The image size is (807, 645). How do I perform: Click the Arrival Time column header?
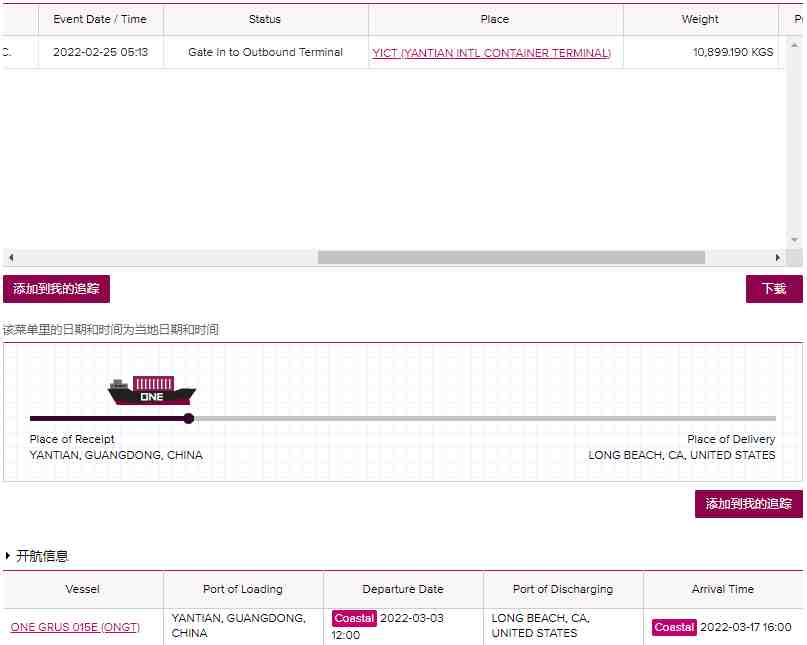[723, 589]
